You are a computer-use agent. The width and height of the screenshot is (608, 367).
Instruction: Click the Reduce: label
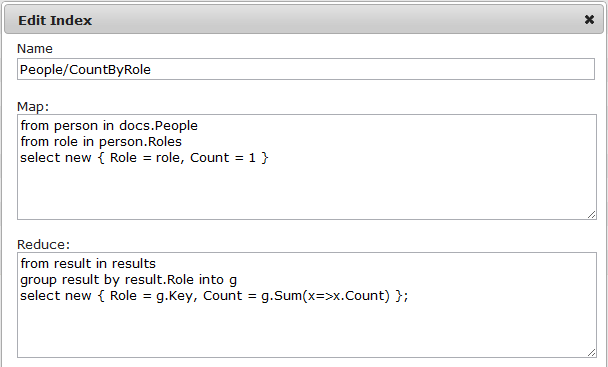43,244
